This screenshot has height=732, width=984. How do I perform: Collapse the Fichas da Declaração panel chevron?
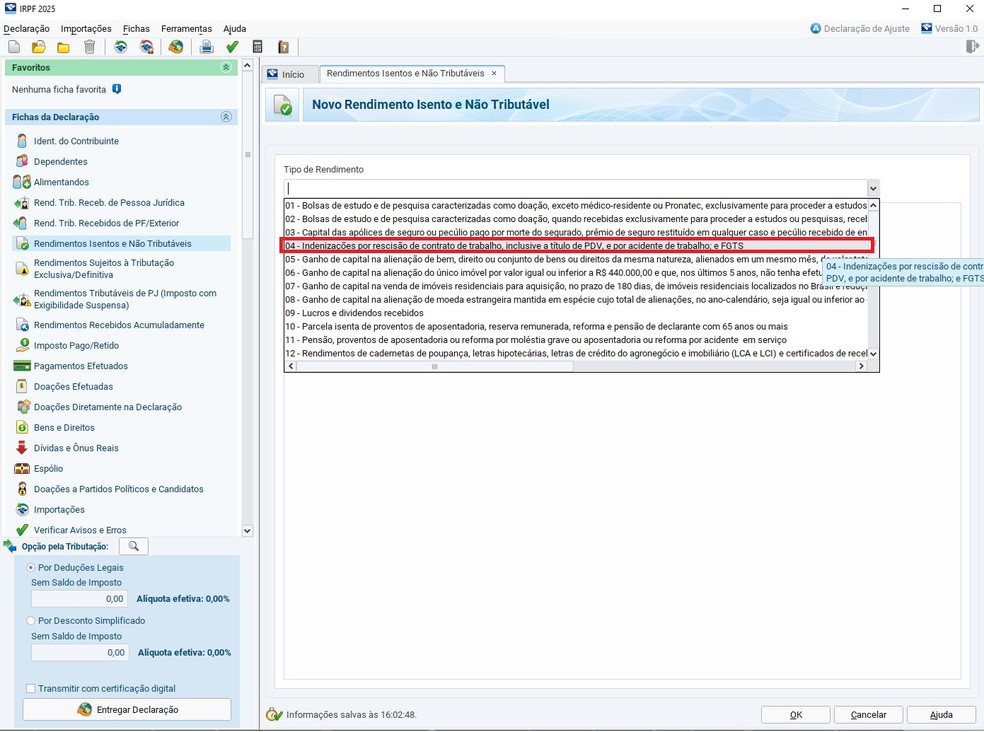coord(226,117)
